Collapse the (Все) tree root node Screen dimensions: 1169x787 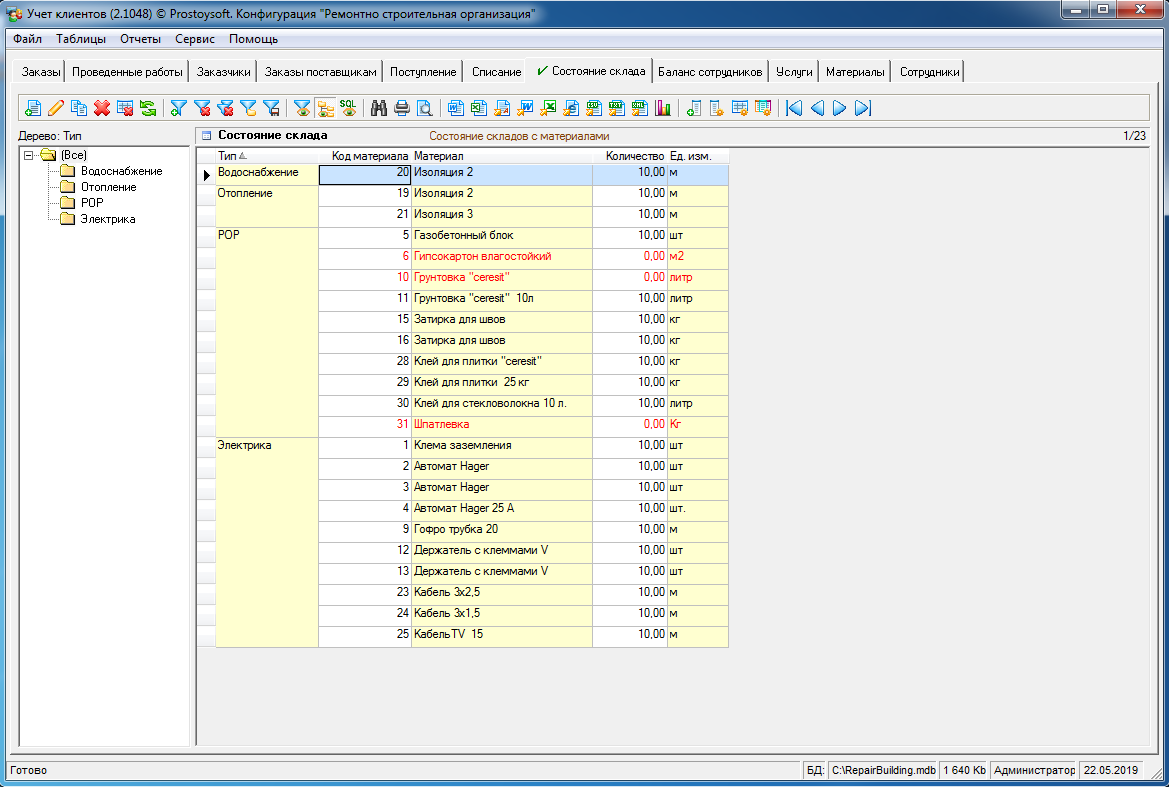coord(29,155)
